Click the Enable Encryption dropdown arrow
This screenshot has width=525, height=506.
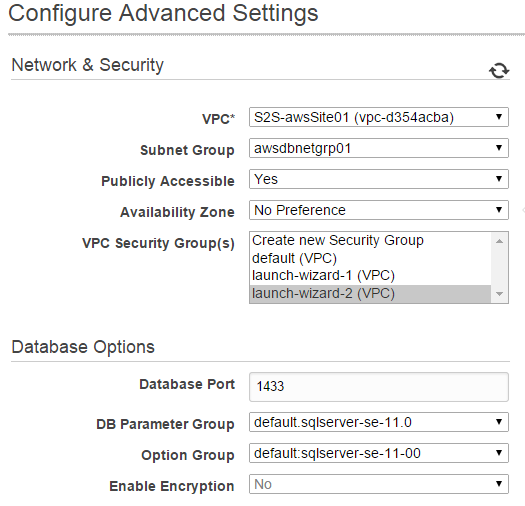click(499, 484)
